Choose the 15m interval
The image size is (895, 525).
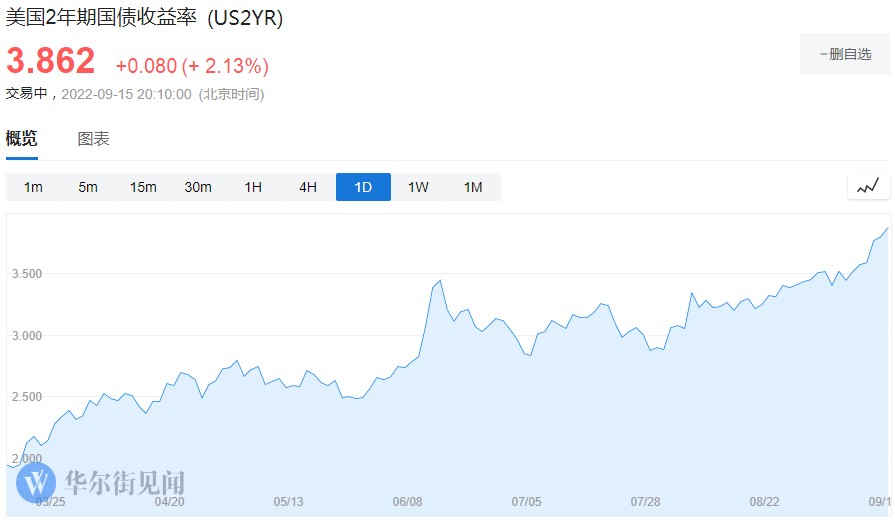pyautogui.click(x=143, y=187)
